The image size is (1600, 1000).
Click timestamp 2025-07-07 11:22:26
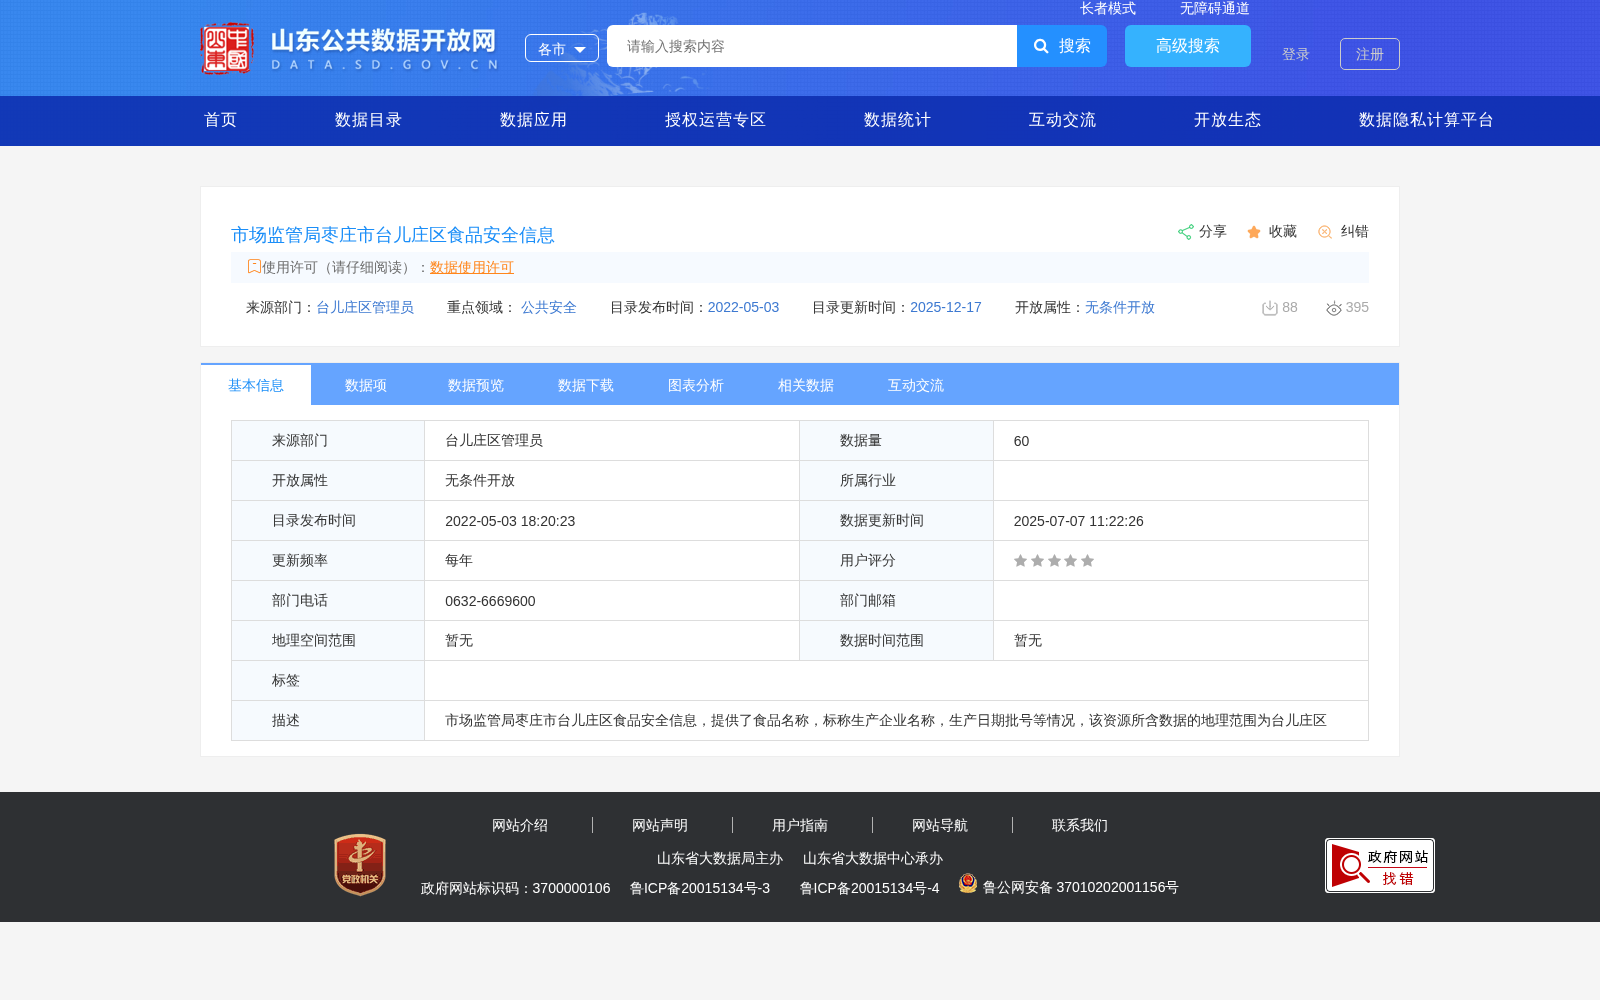[x=1079, y=521]
